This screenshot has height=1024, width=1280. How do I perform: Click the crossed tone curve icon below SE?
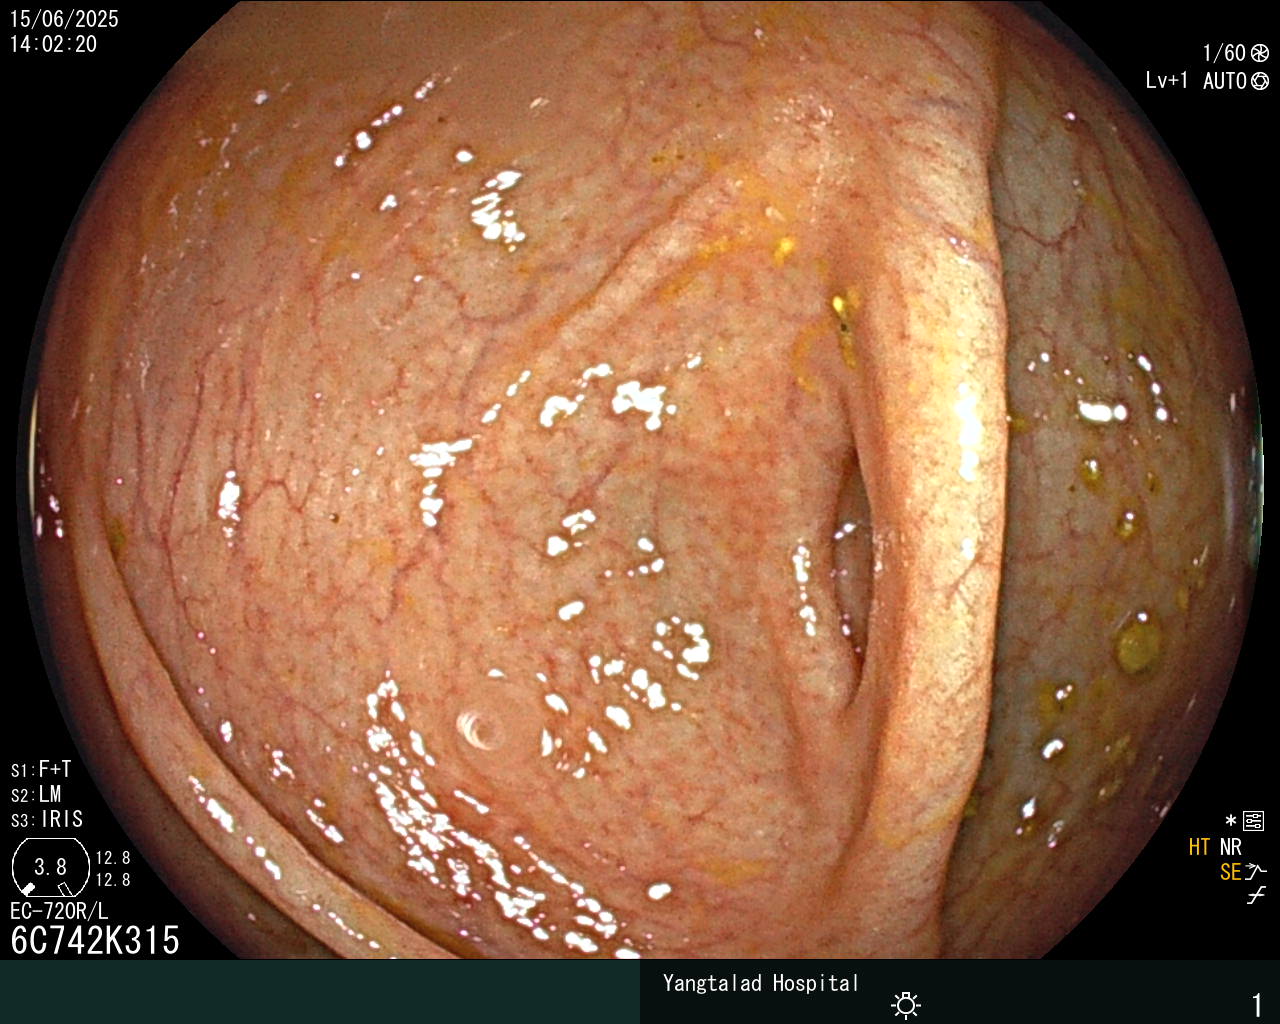(x=1256, y=896)
